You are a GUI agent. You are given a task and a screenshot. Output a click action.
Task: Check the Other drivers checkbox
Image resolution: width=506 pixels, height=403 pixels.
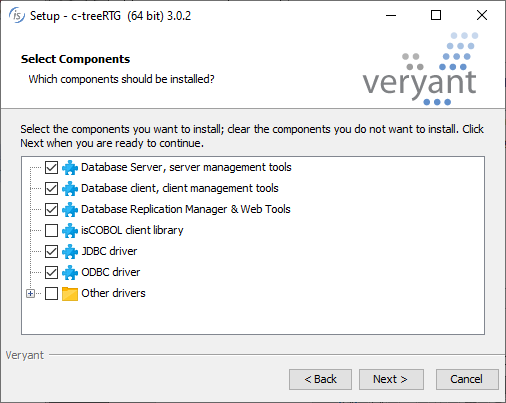point(51,293)
